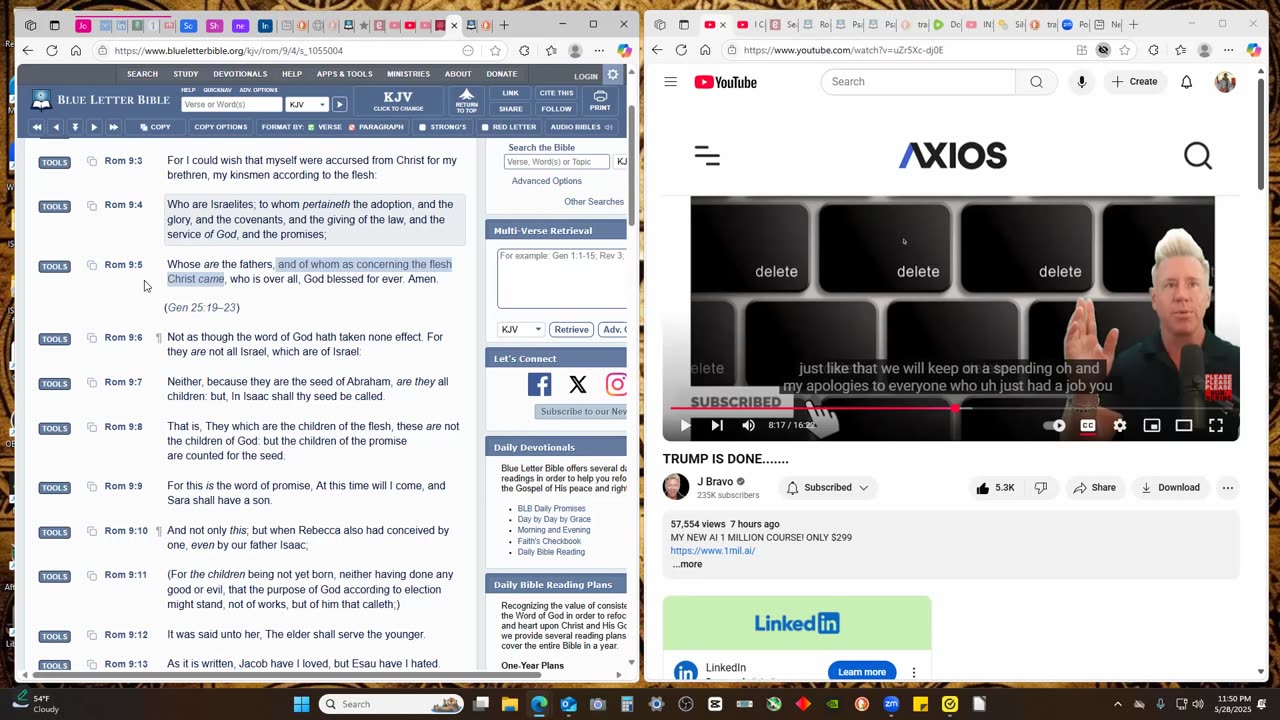
Task: Open File Explorer from the taskbar
Action: point(510,704)
